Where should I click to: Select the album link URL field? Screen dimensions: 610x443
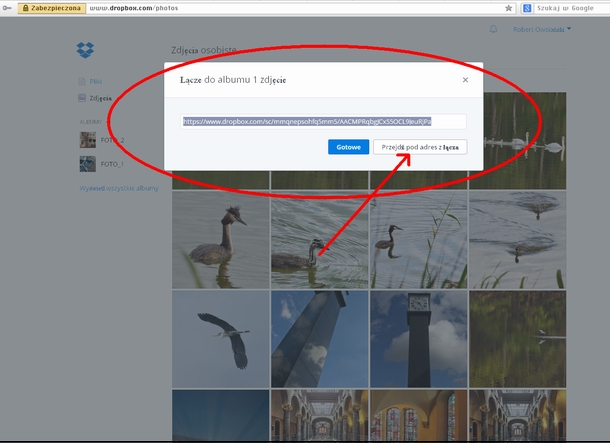point(323,122)
